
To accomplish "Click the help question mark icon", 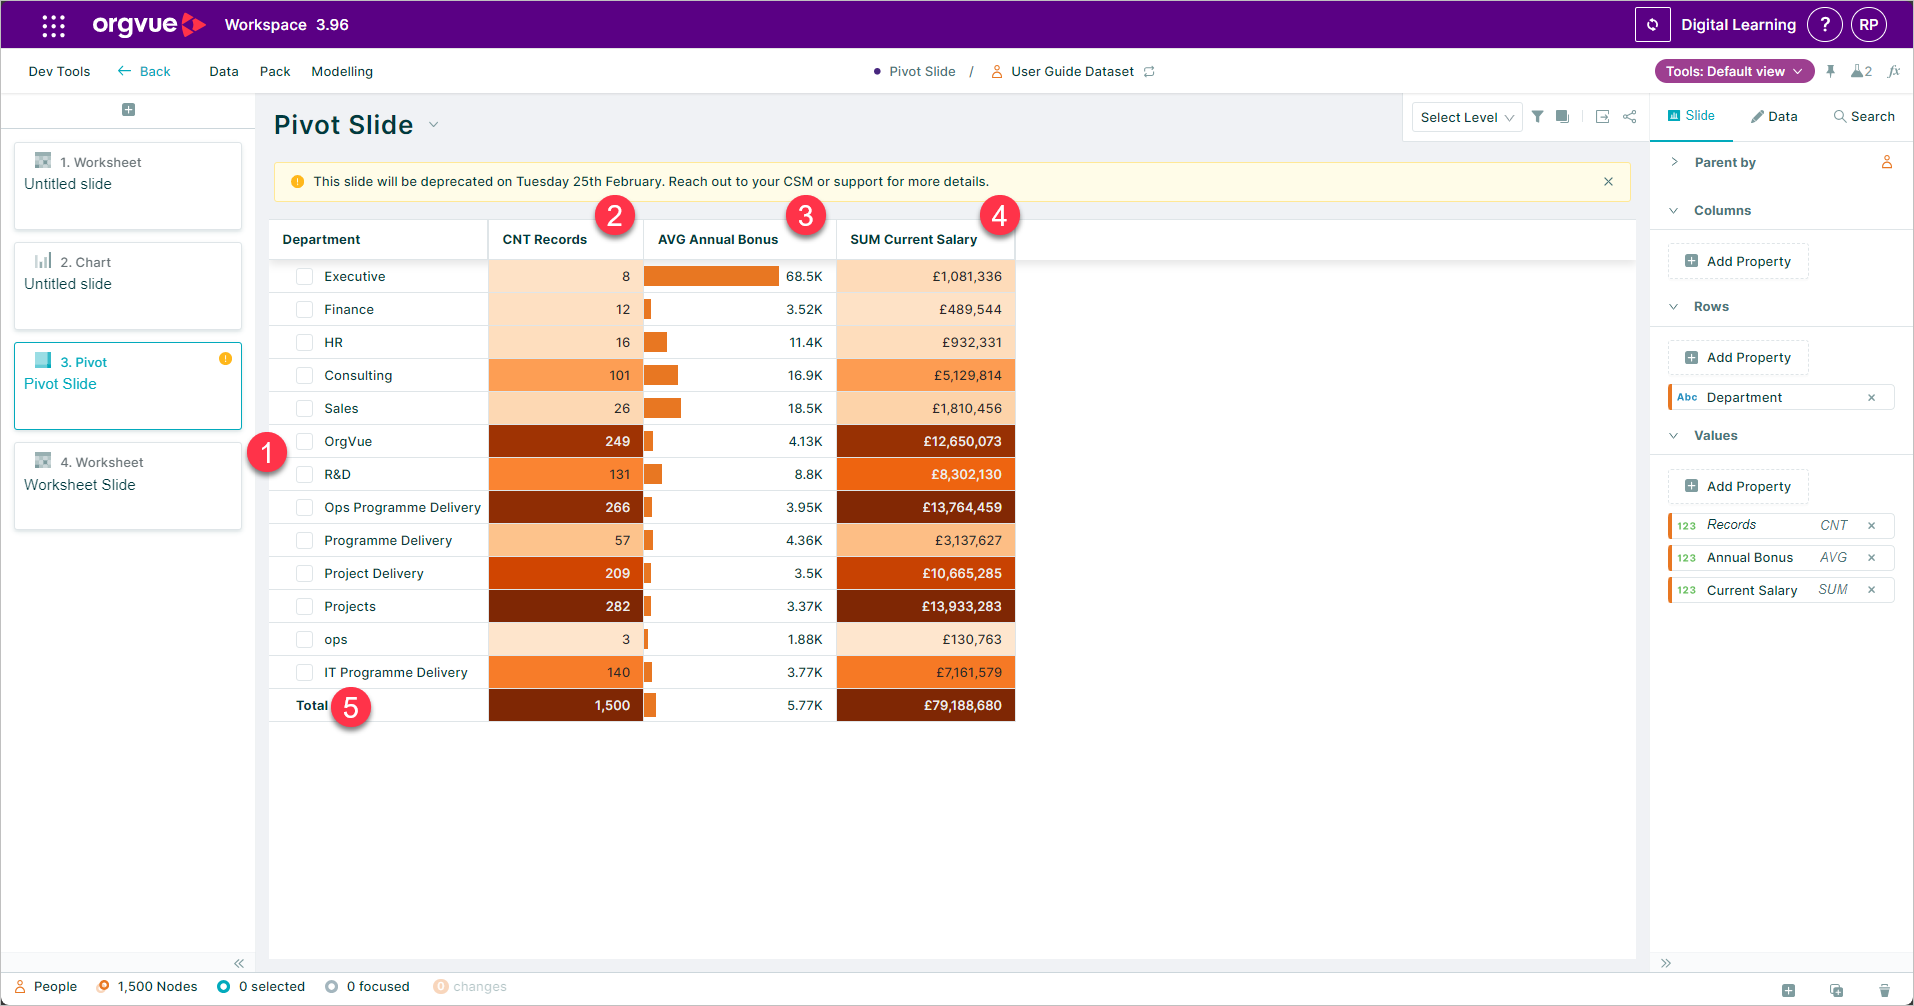I will (1824, 24).
